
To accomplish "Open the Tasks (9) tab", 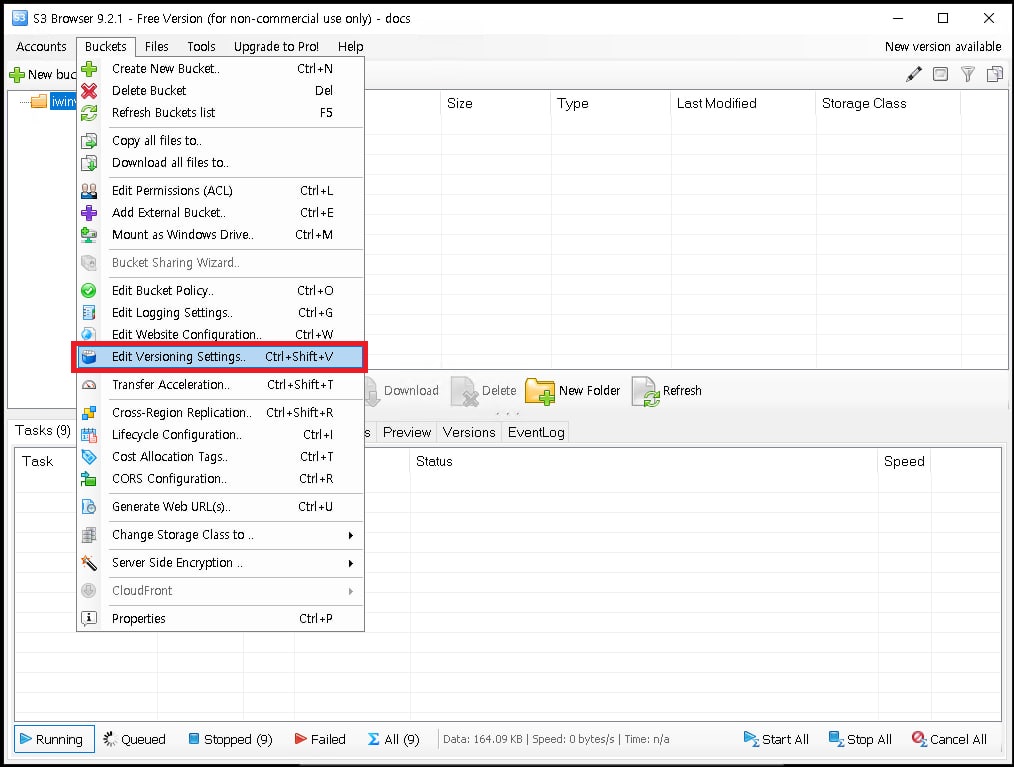I will (x=43, y=431).
